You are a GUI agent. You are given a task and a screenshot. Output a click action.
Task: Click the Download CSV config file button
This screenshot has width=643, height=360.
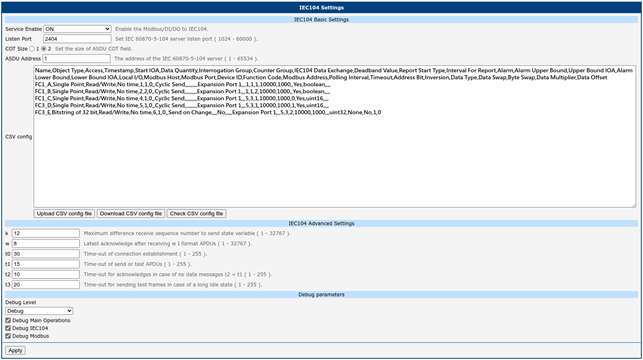131,214
